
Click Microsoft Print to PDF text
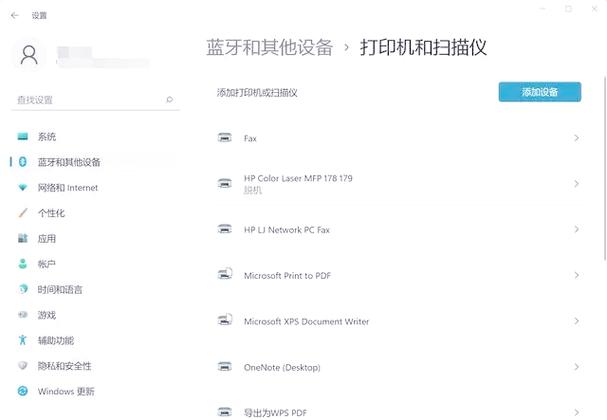coord(287,275)
